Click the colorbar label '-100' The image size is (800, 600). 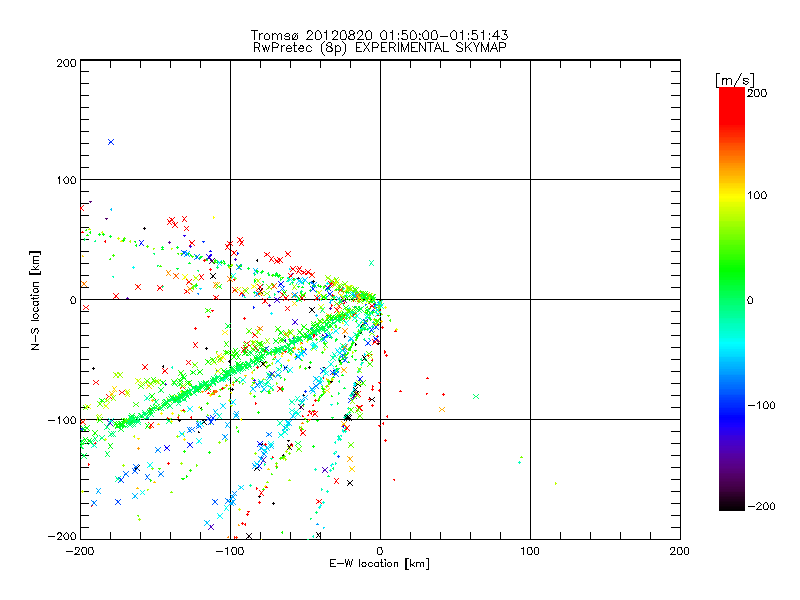click(761, 406)
